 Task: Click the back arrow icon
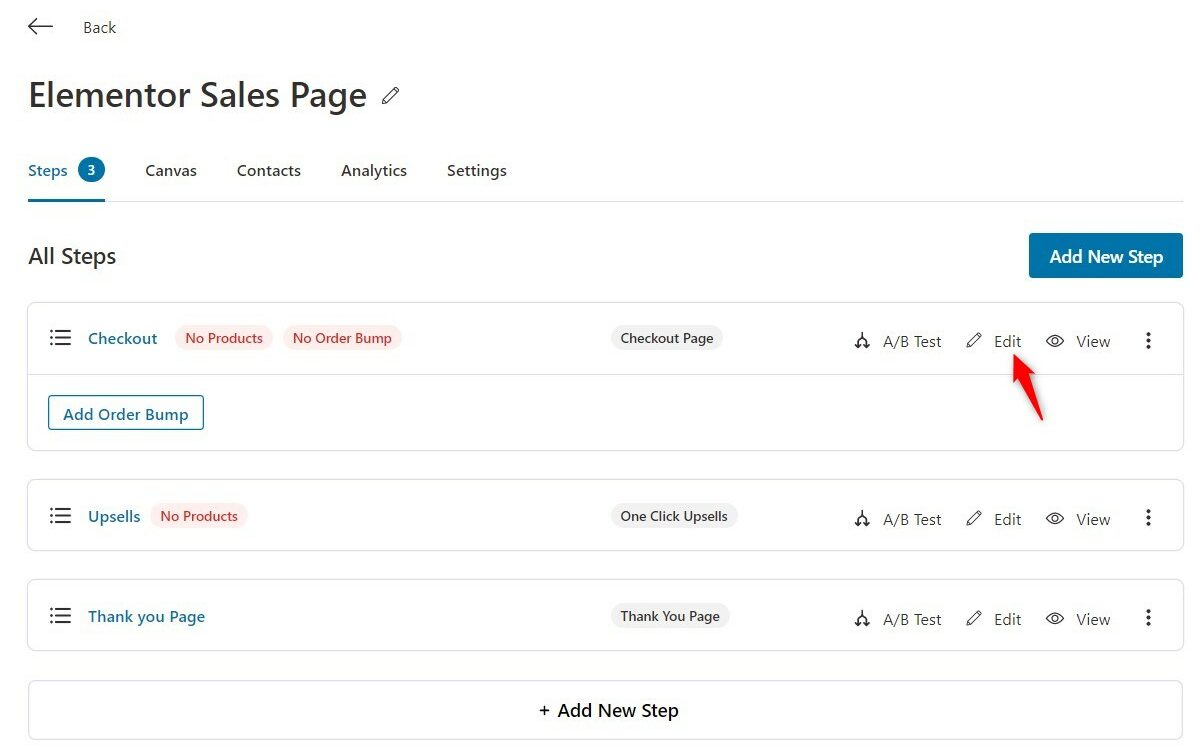point(40,27)
